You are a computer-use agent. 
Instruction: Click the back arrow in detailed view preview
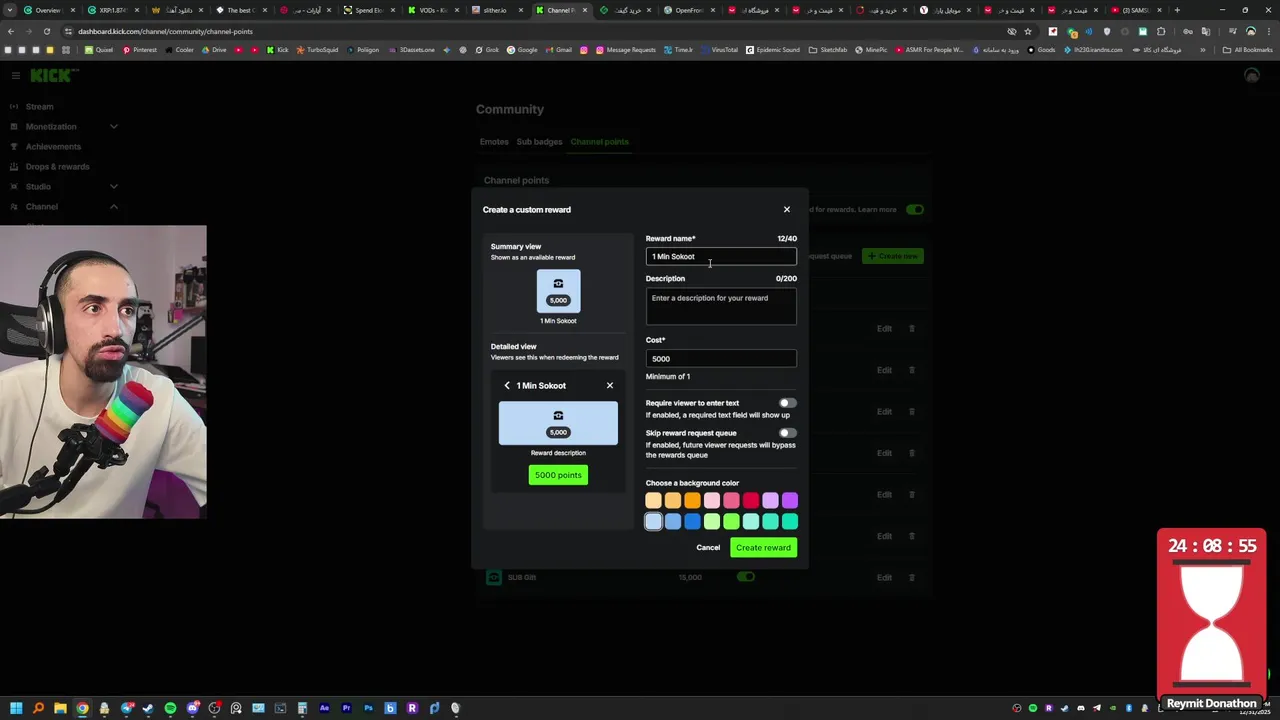(507, 386)
